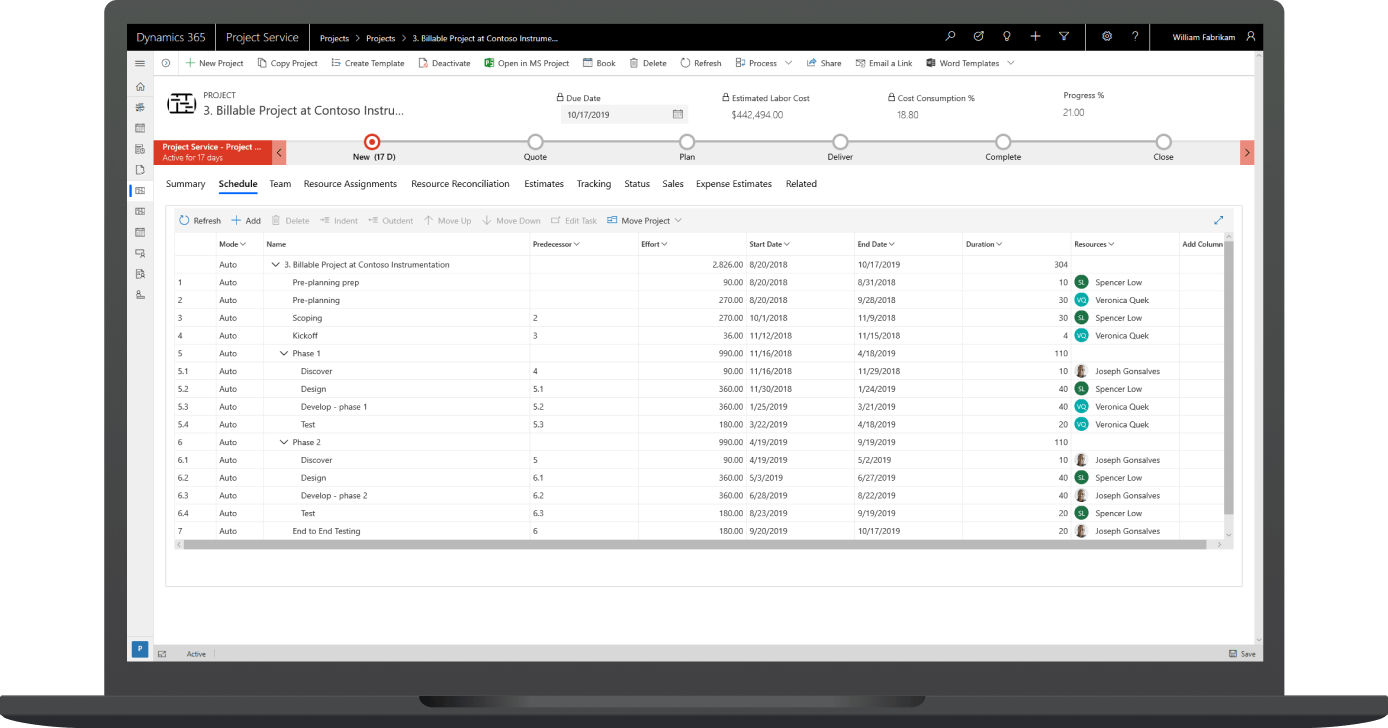Screen dimensions: 1388x728
Task: Click the grid vertical scrollbar
Action: click(x=1229, y=380)
